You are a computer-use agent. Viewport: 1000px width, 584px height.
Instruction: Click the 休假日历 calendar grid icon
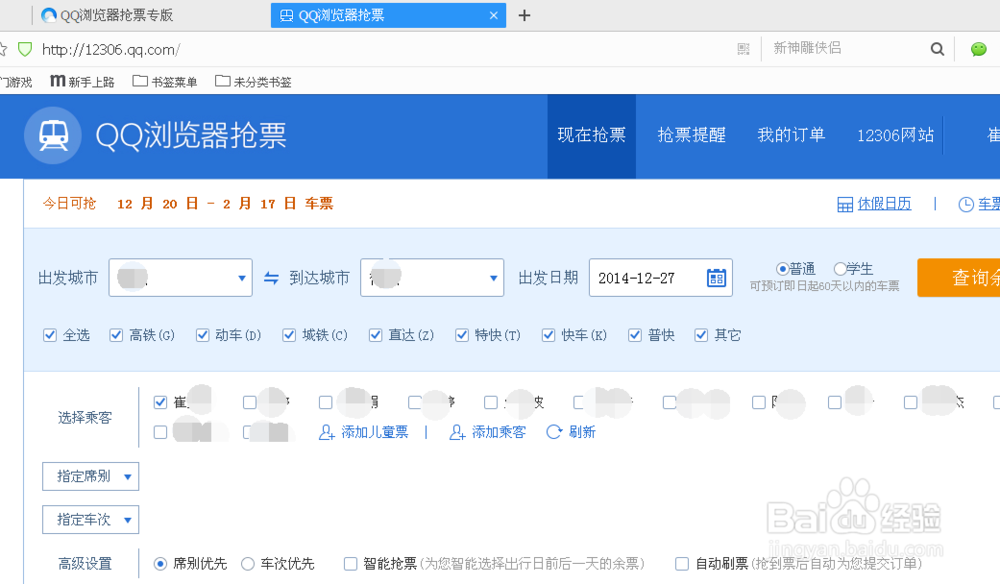tap(845, 204)
